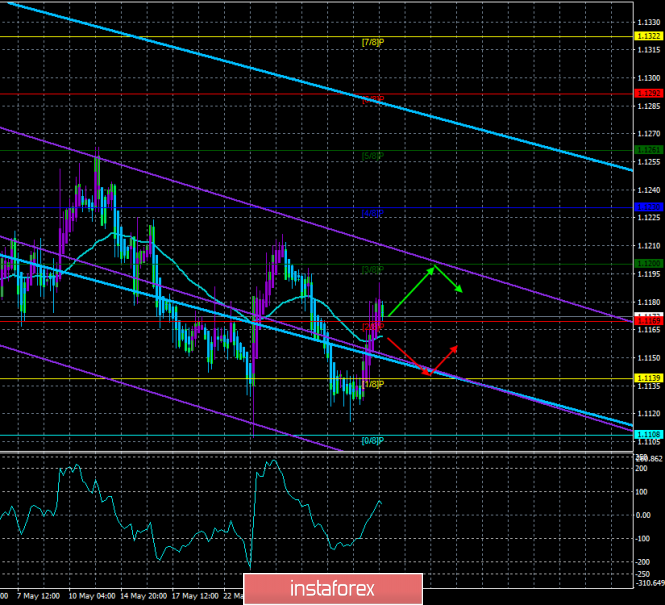Click the 7 May 12:00 date marker
Viewport: 665px width, 605px height.
[x=39, y=596]
